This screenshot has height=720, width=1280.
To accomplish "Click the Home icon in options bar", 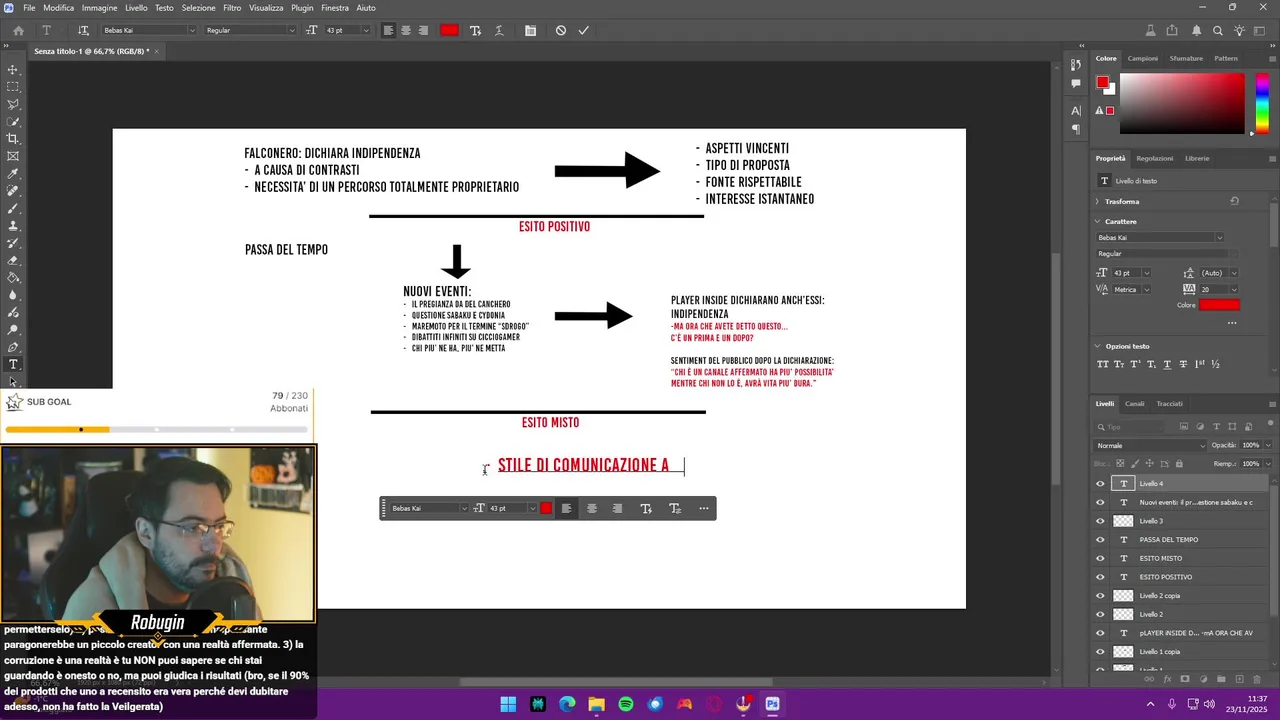I will click(x=18, y=30).
